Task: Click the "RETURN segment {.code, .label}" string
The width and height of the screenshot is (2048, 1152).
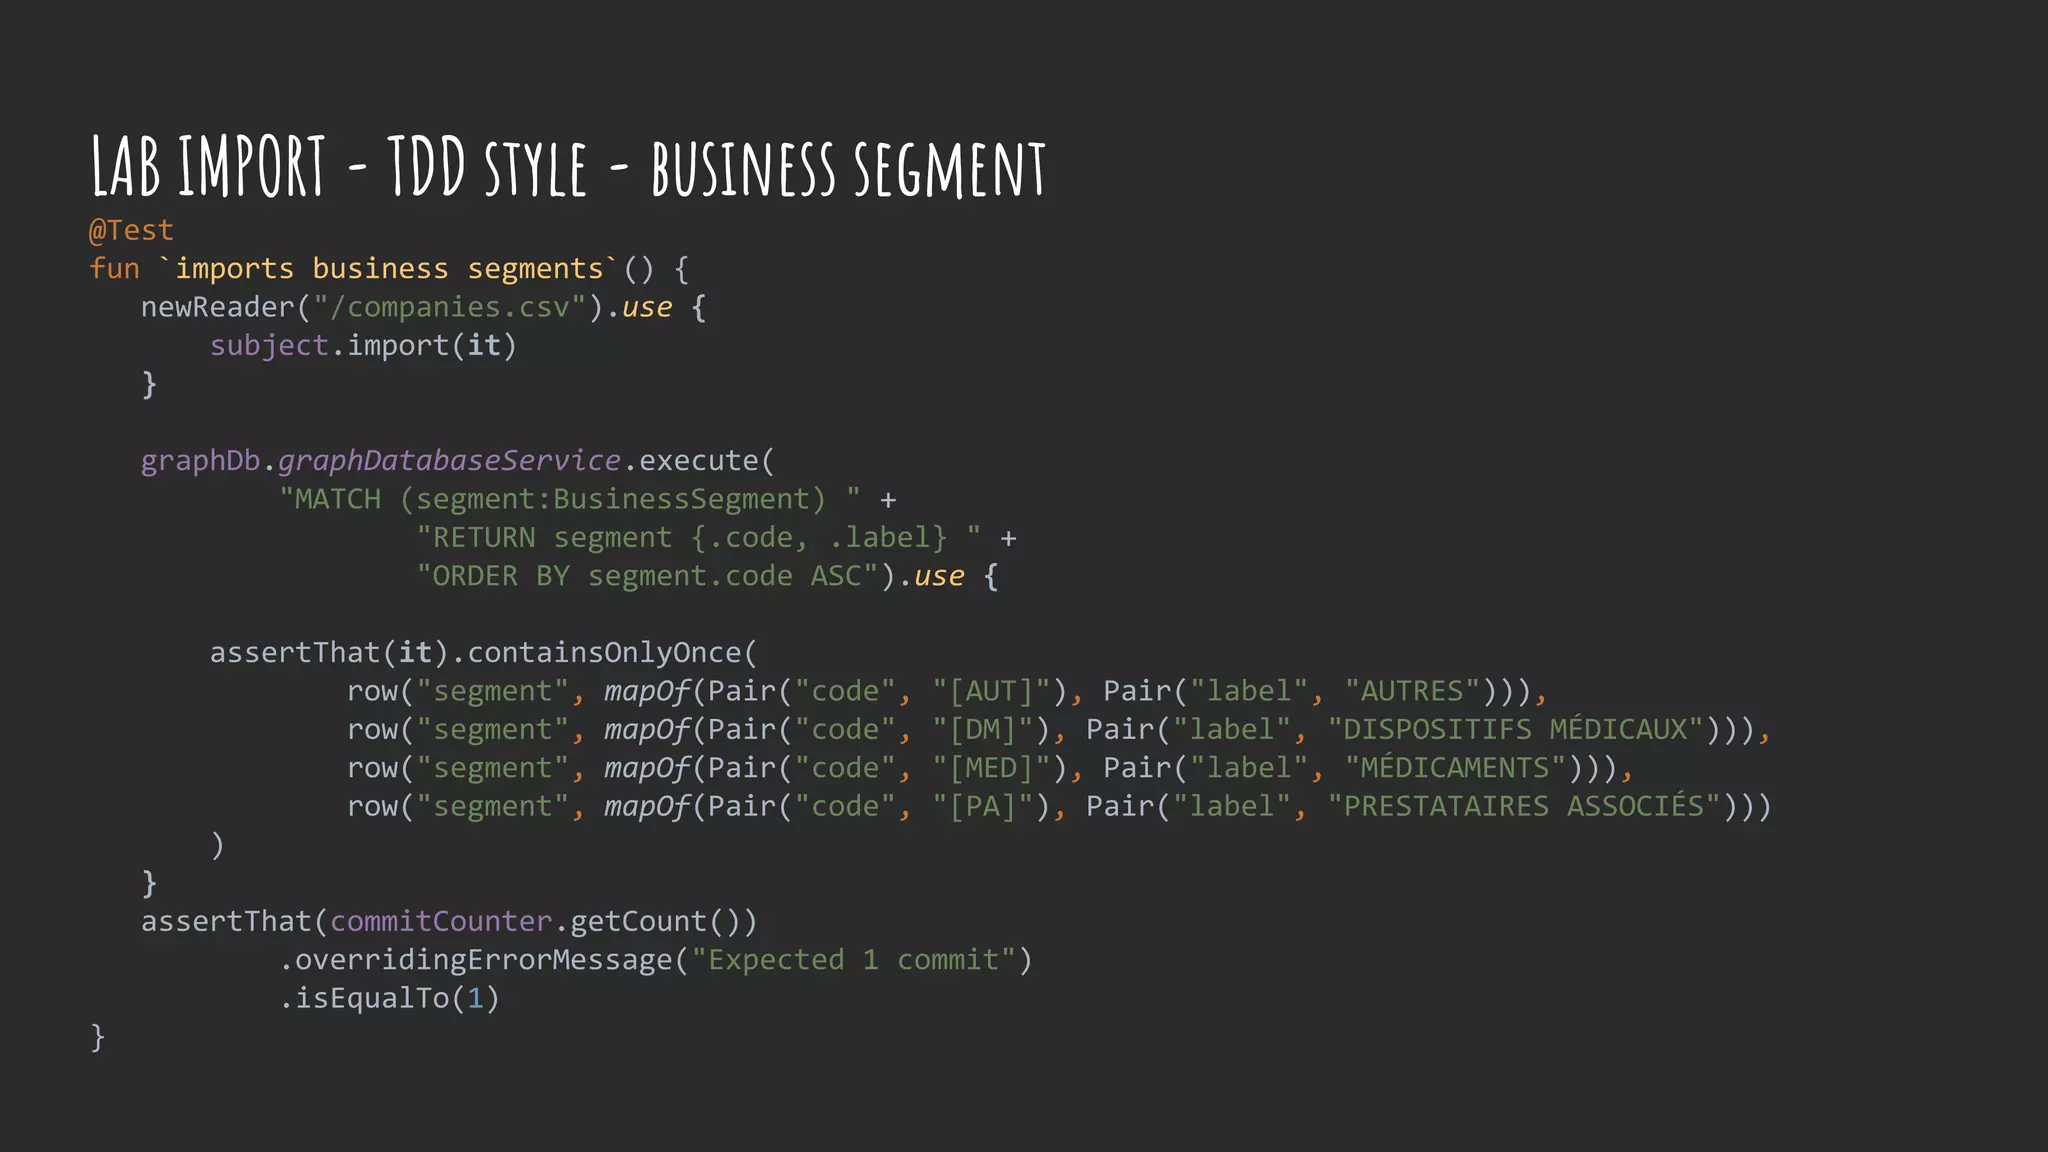Action: click(x=699, y=538)
